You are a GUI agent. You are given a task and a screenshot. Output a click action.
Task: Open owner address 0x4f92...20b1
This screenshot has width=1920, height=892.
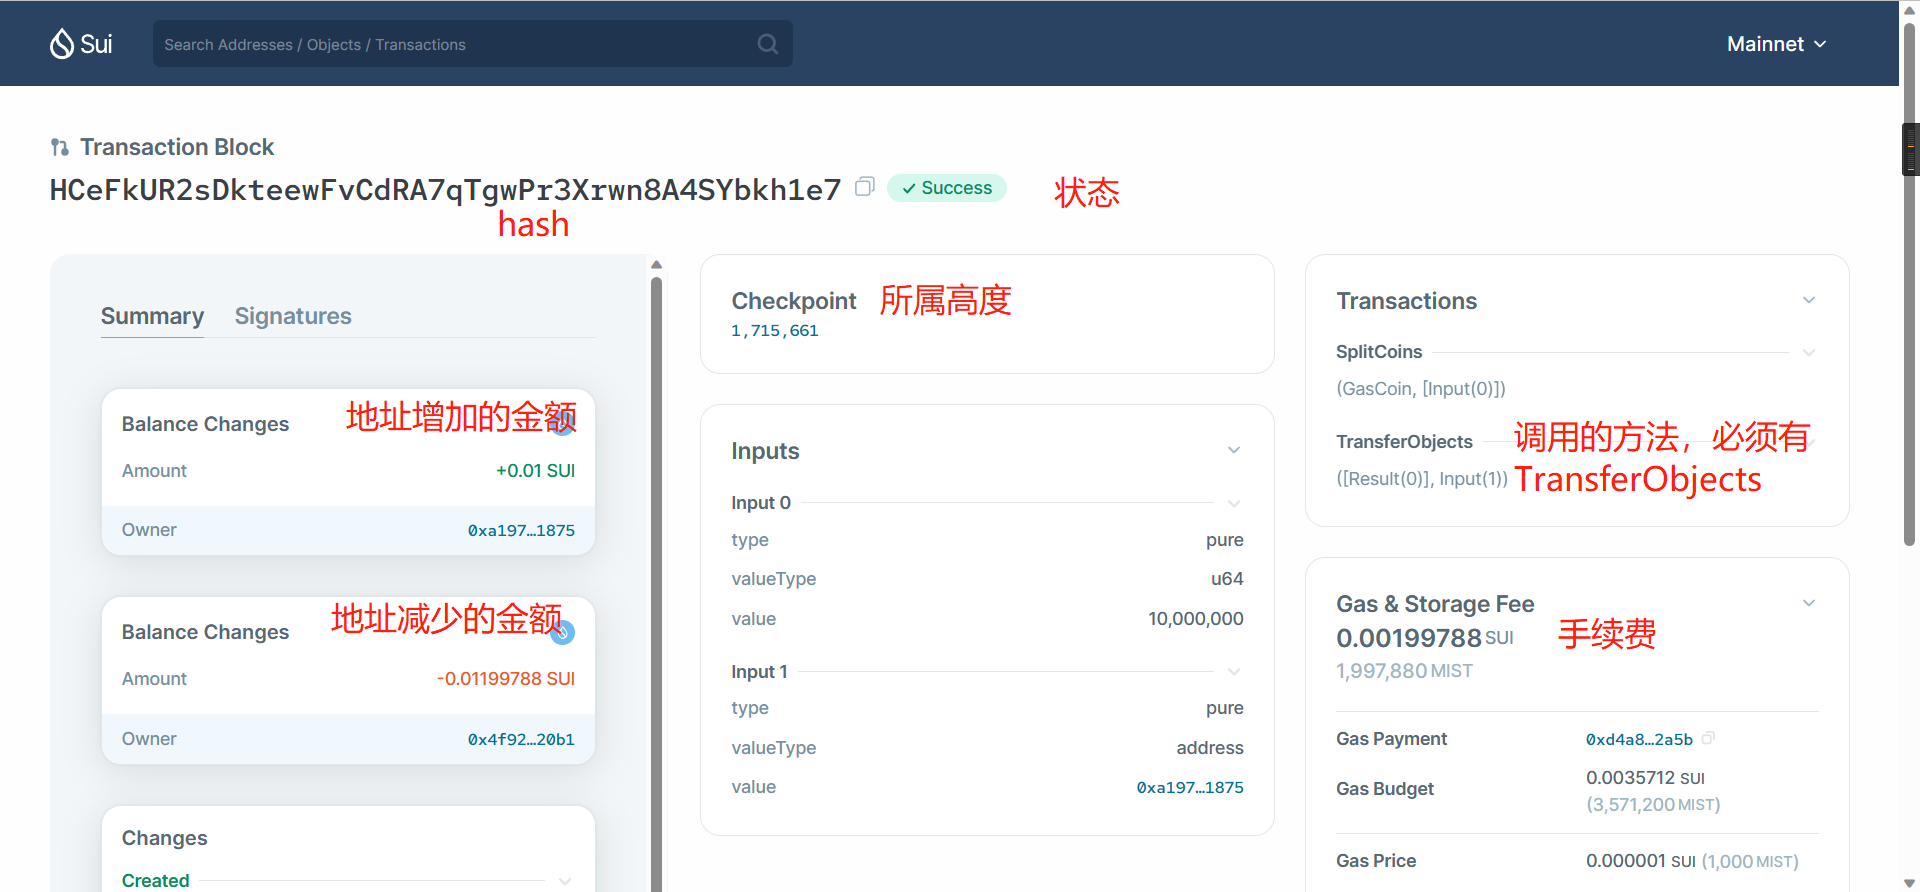click(521, 740)
